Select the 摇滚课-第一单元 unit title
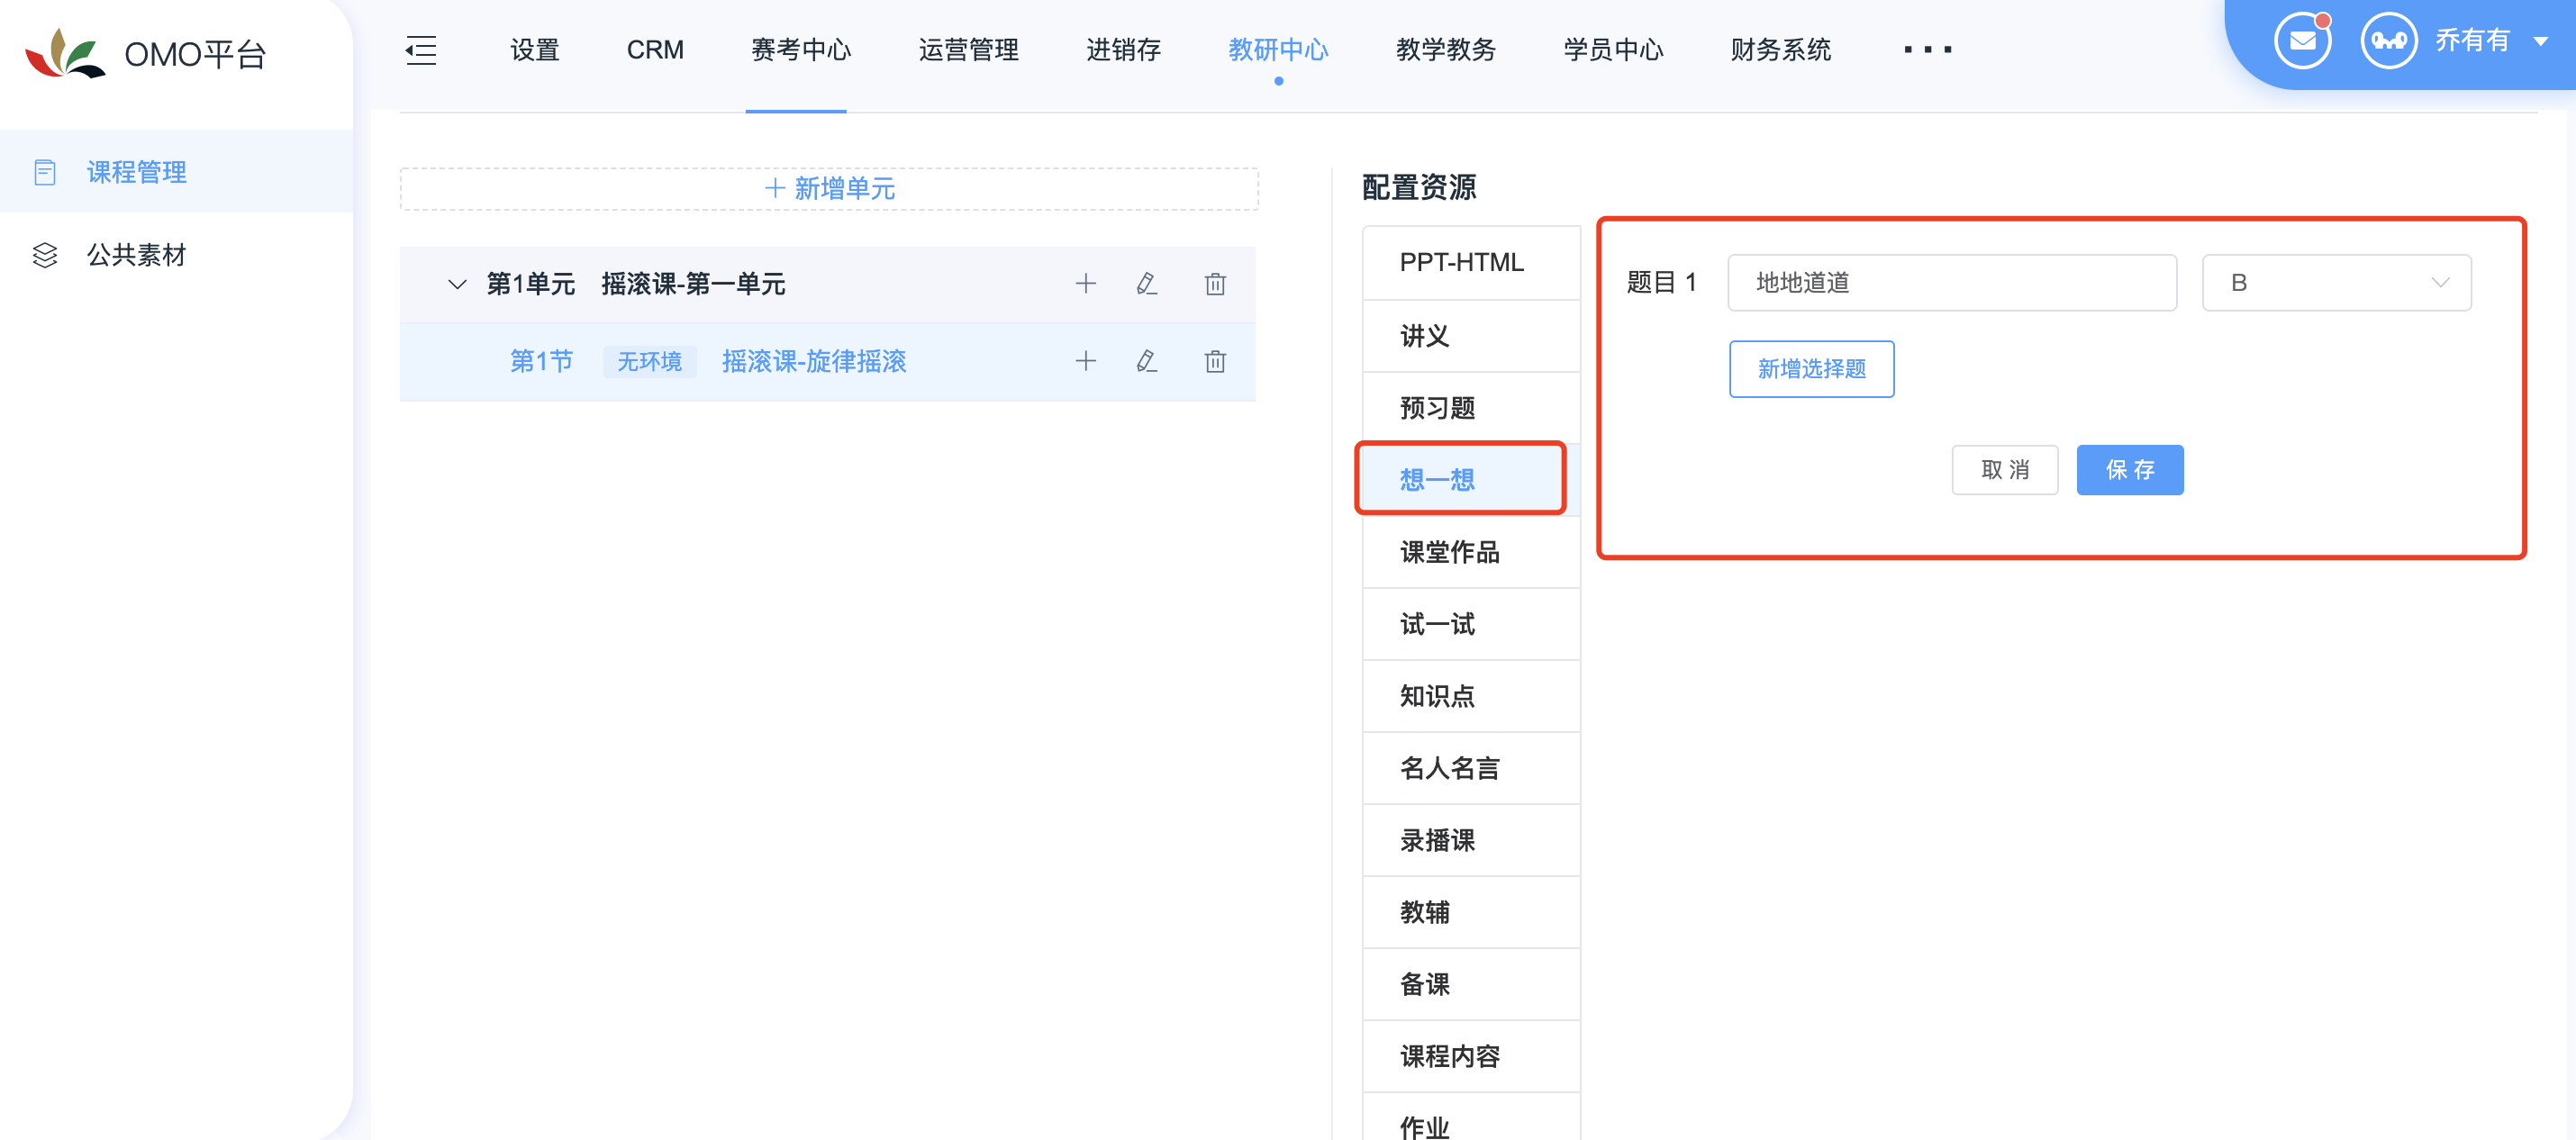The width and height of the screenshot is (2576, 1140). [x=693, y=284]
